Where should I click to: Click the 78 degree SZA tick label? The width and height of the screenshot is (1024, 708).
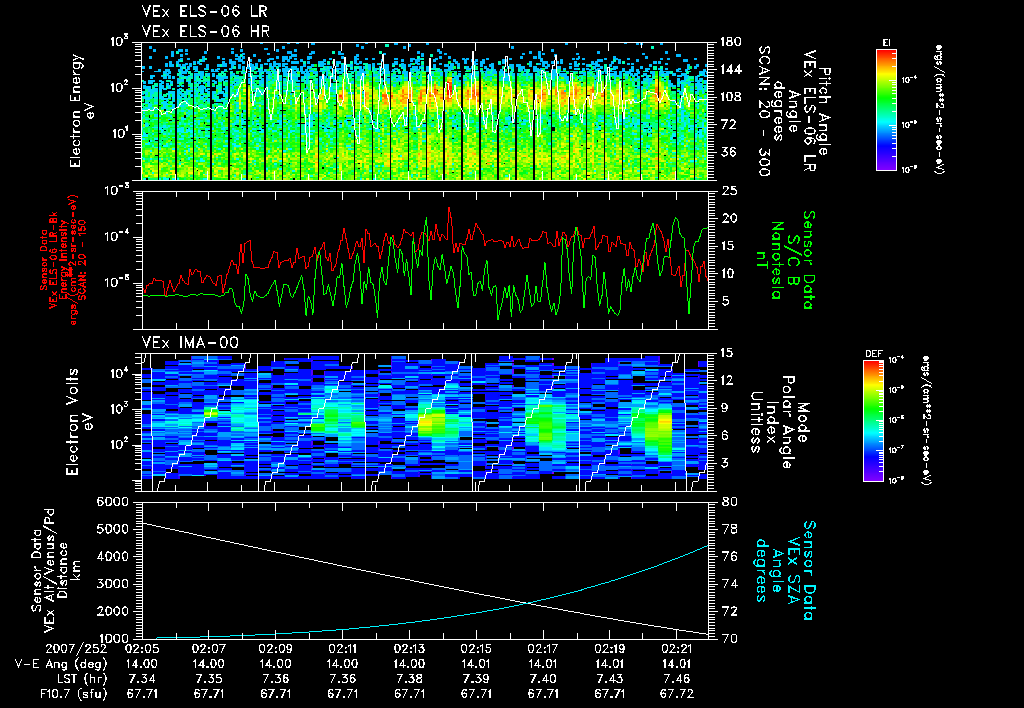click(x=728, y=529)
